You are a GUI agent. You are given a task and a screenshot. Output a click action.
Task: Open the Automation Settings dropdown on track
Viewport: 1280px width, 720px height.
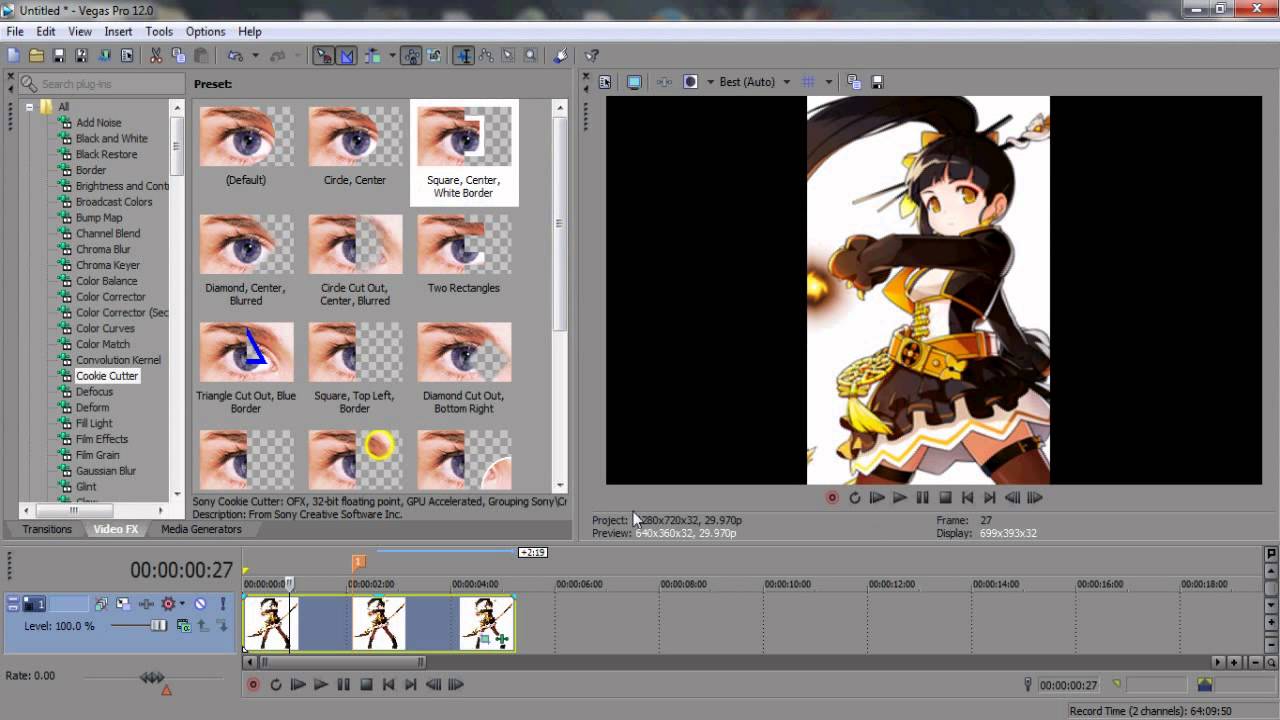click(x=182, y=604)
